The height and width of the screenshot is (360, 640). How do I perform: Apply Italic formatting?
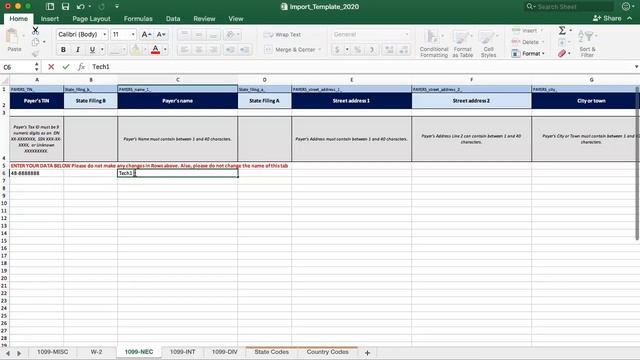coord(78,50)
